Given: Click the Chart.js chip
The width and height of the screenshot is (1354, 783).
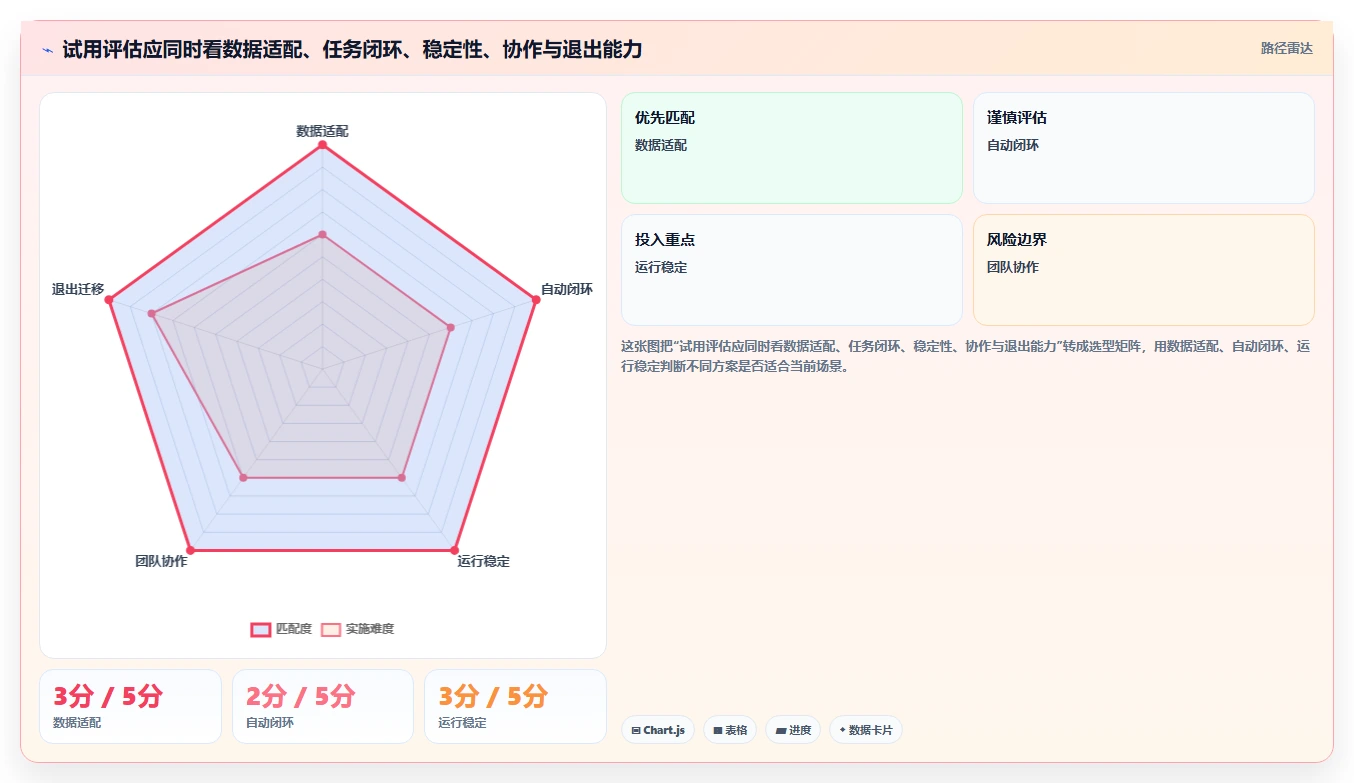Looking at the screenshot, I should tap(658, 730).
